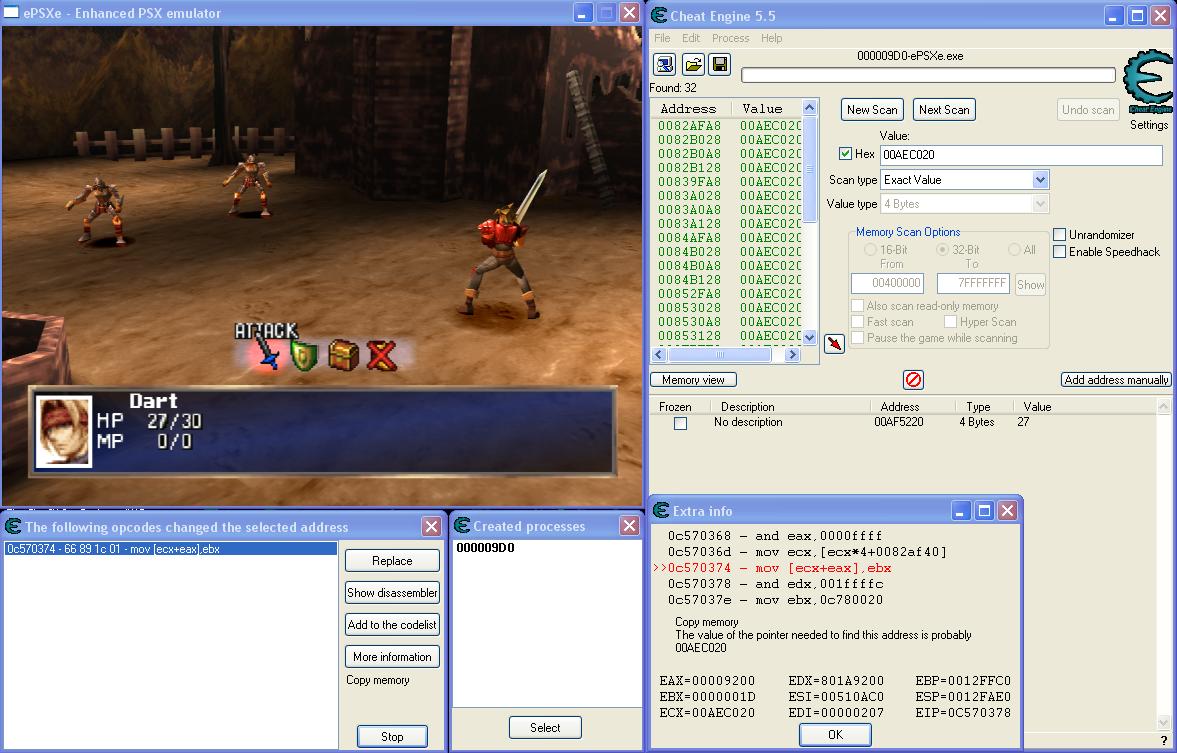This screenshot has width=1177, height=753.
Task: Open the Scan type dropdown
Action: 1040,179
